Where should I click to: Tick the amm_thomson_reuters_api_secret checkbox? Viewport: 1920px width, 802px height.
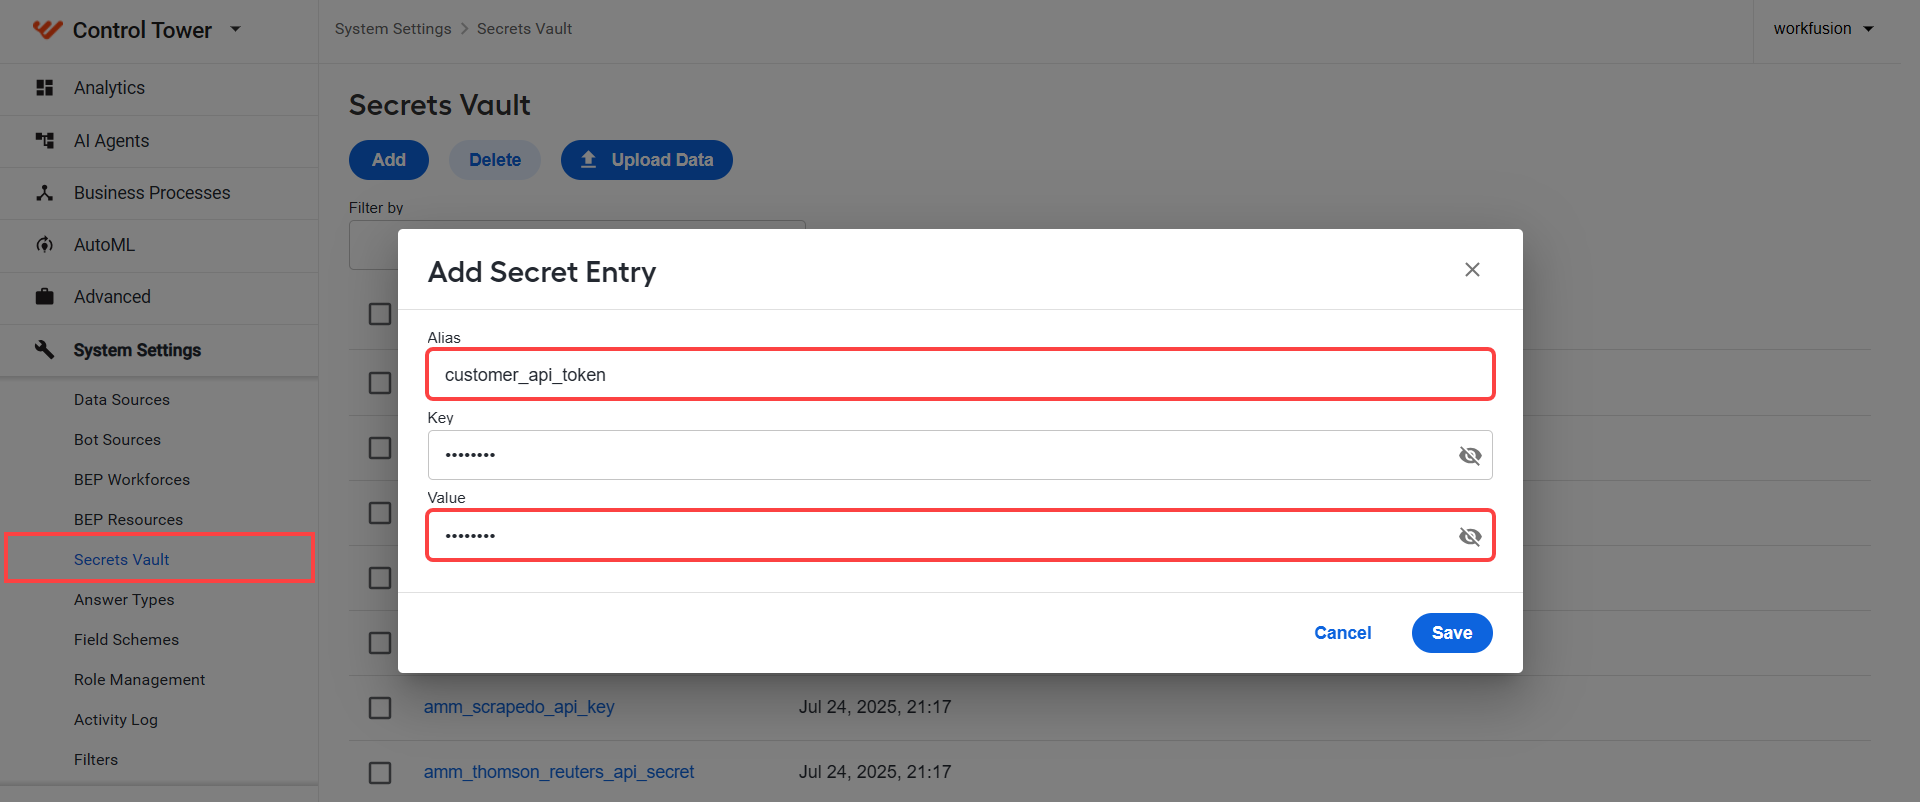(x=380, y=773)
